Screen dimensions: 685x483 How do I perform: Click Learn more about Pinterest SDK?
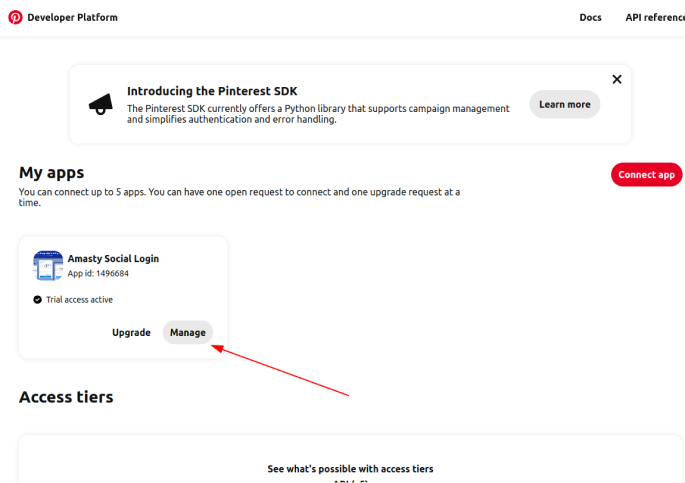[564, 104]
